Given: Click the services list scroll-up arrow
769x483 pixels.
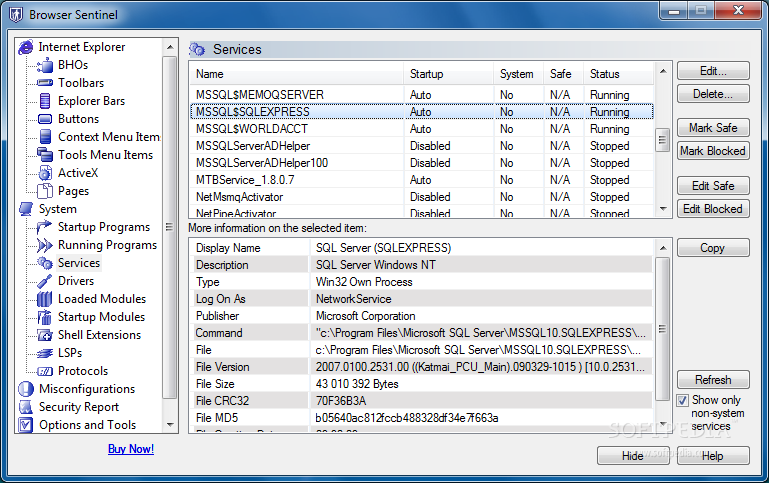Looking at the screenshot, I should (663, 72).
